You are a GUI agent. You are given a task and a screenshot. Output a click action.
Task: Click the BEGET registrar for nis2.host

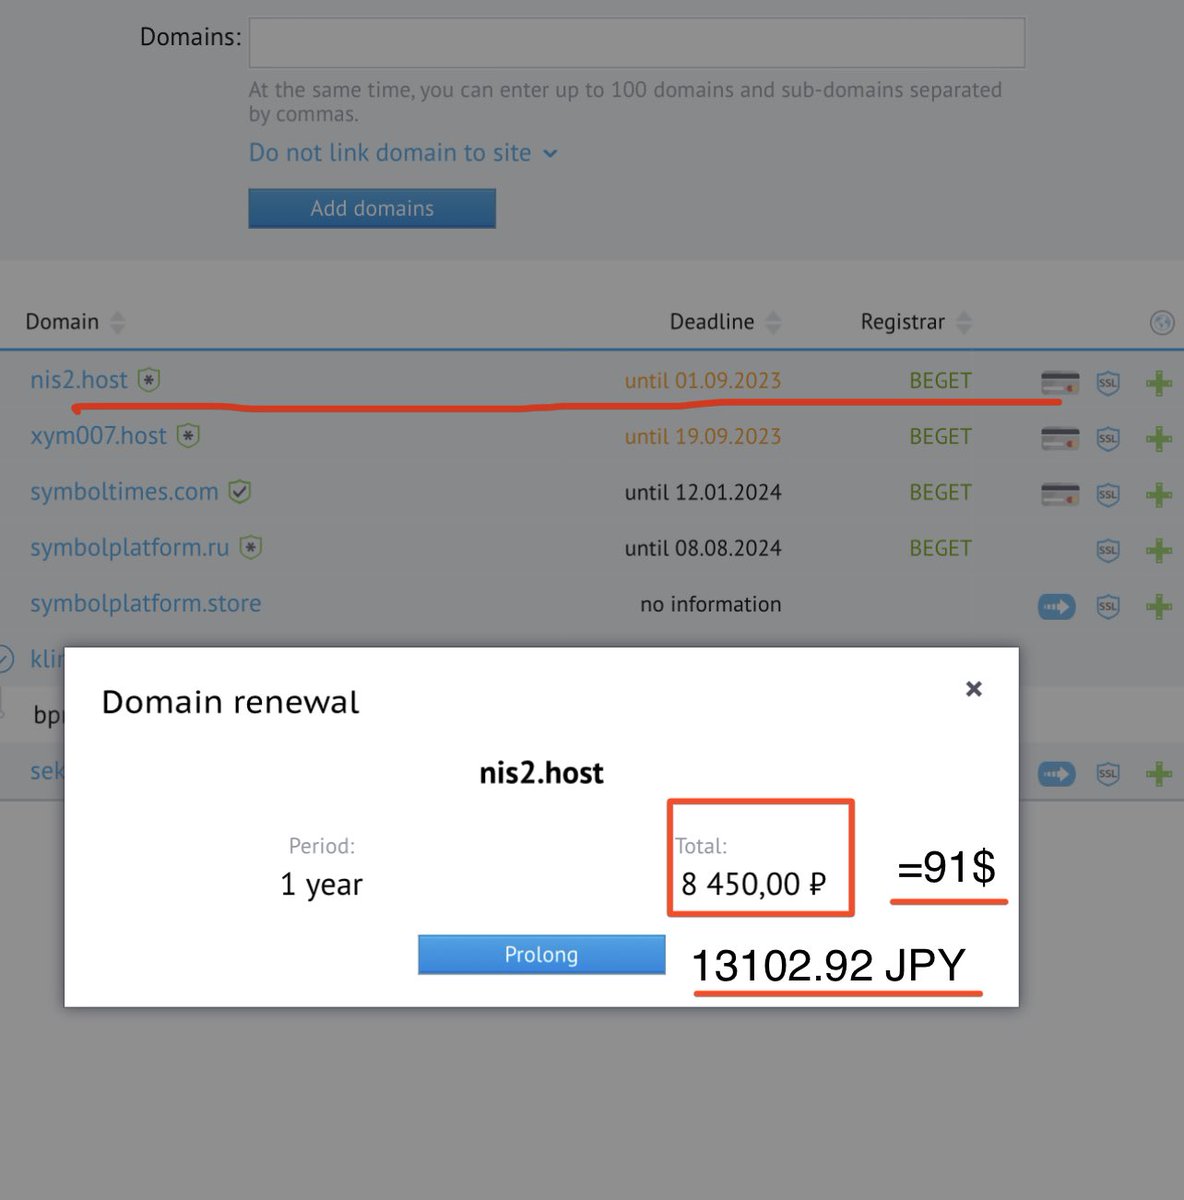940,381
